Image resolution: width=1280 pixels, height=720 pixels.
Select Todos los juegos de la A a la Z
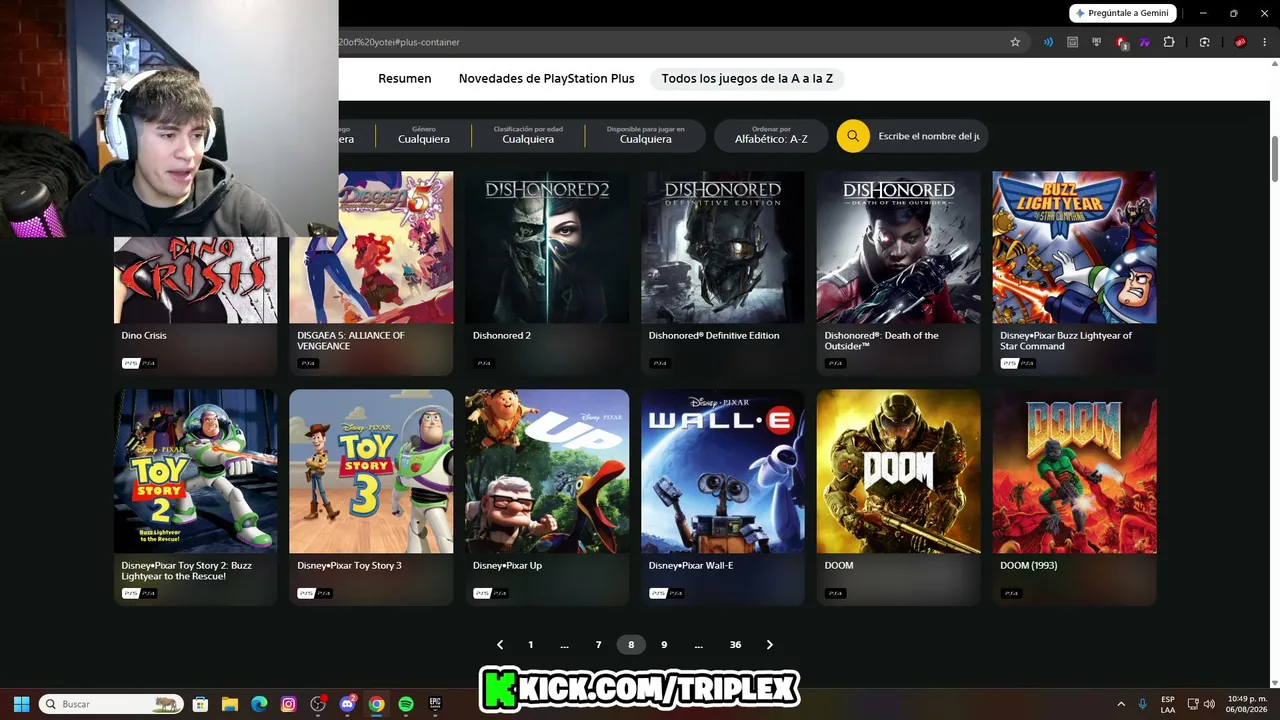(747, 78)
